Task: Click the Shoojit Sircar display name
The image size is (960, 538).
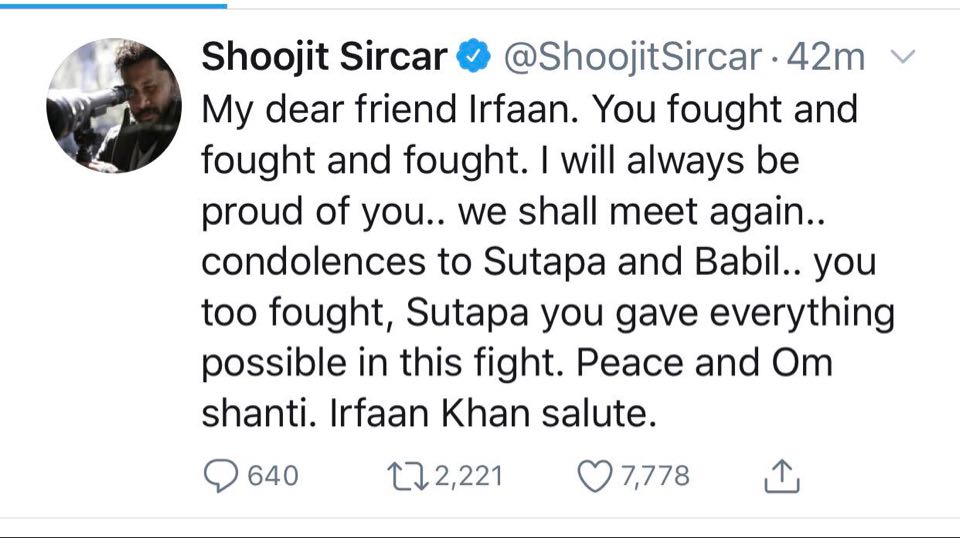Action: point(324,58)
